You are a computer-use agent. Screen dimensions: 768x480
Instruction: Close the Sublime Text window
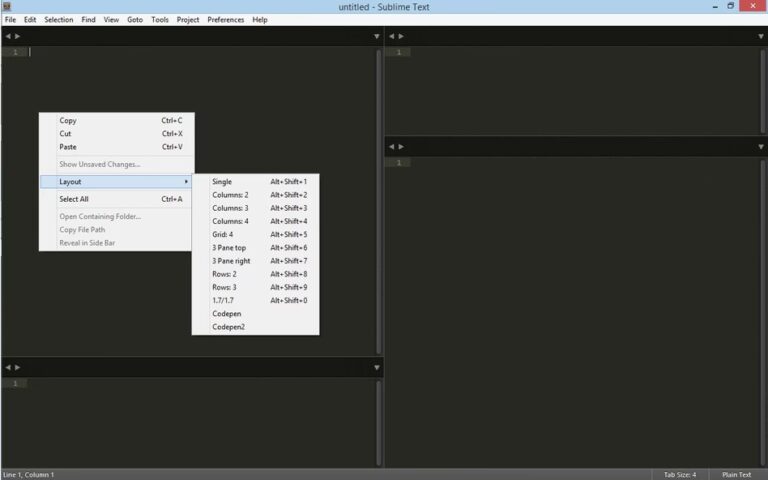pyautogui.click(x=753, y=6)
